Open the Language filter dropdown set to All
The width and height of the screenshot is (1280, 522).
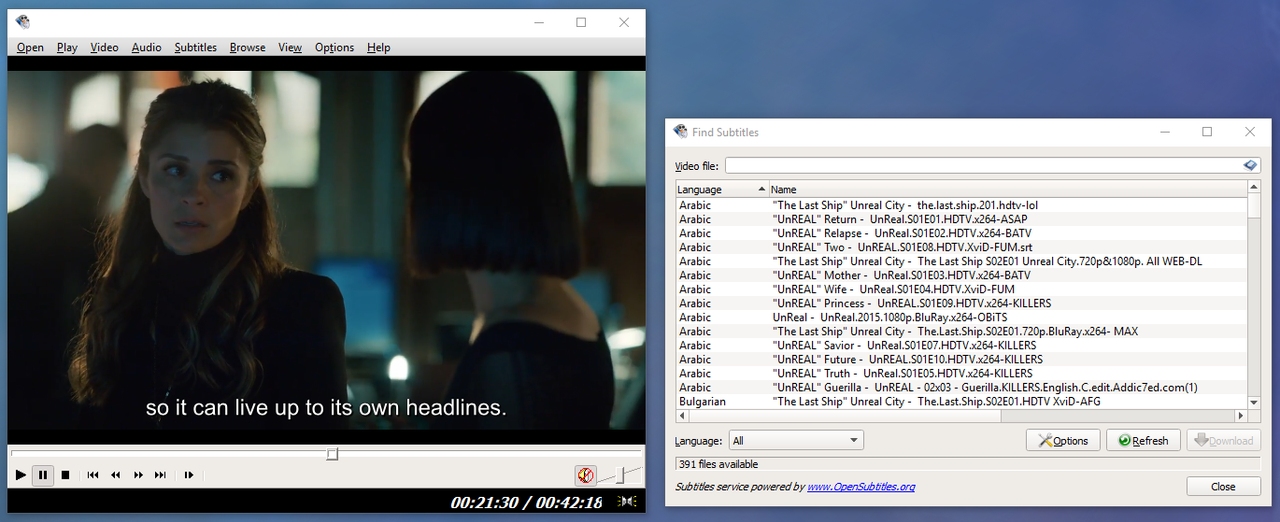click(x=796, y=440)
